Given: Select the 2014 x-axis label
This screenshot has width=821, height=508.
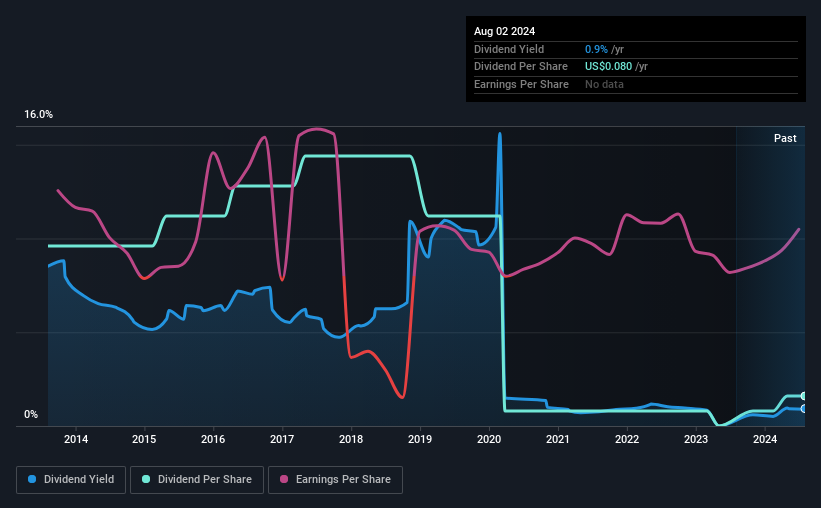Looking at the screenshot, I should pyautogui.click(x=76, y=439).
